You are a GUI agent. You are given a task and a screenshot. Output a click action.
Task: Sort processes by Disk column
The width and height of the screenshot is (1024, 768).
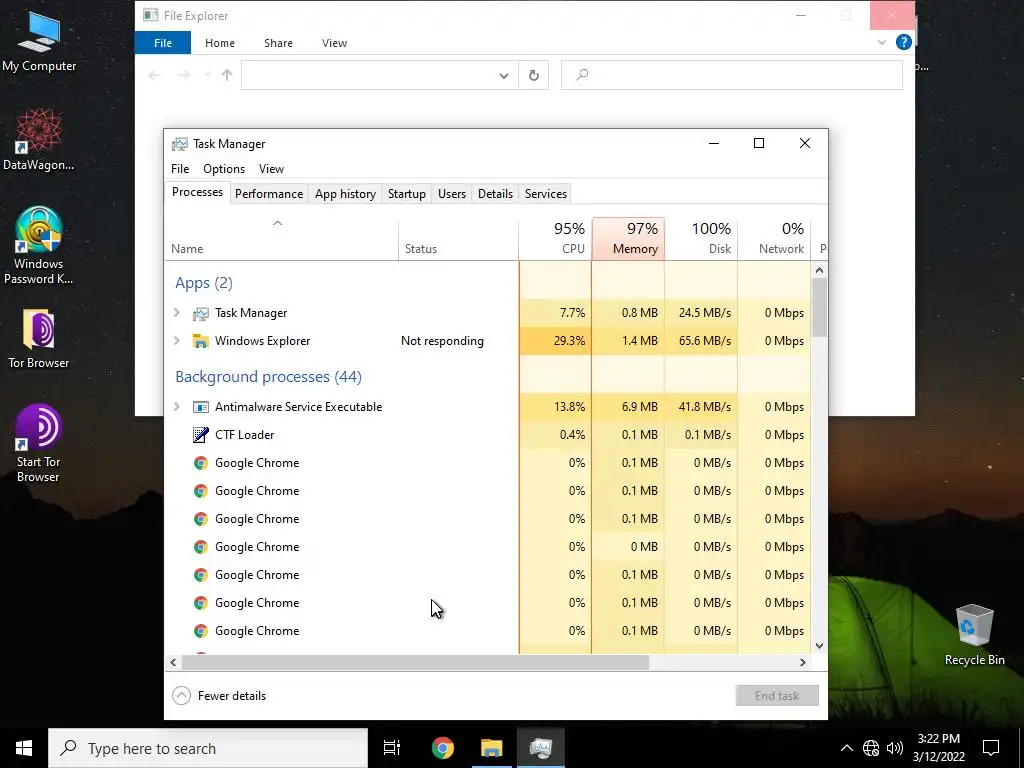pos(701,239)
